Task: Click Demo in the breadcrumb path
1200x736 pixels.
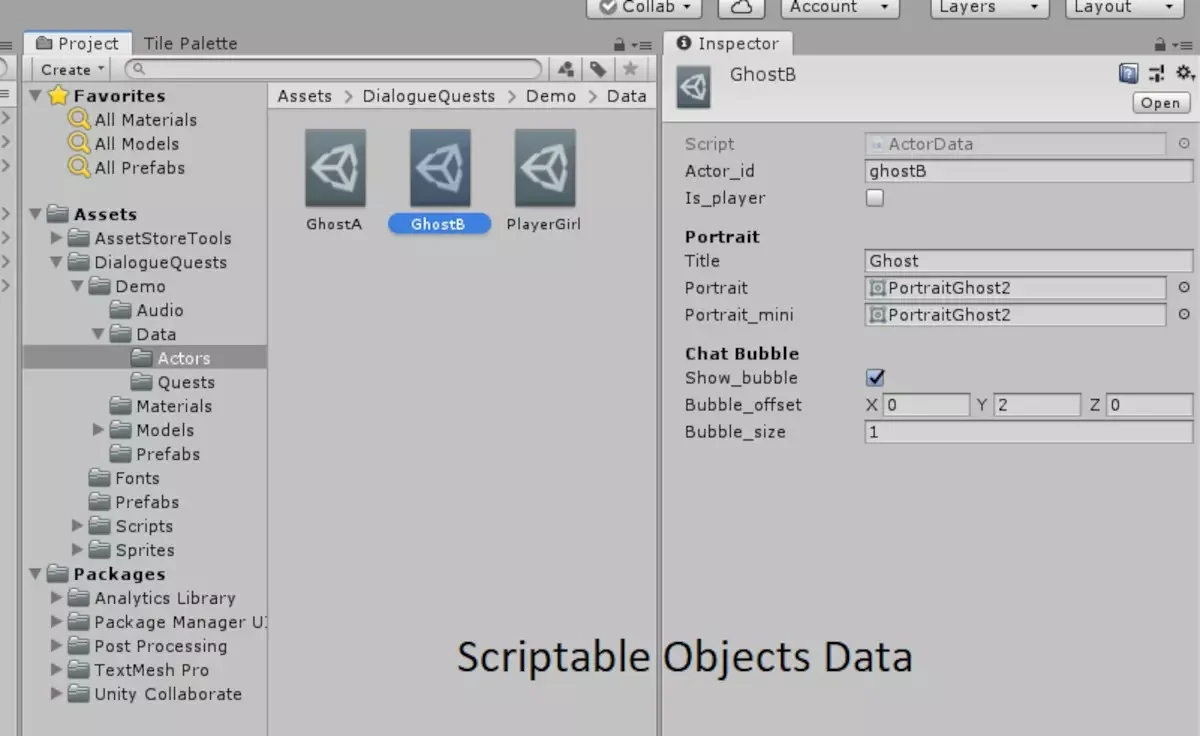Action: [x=551, y=96]
